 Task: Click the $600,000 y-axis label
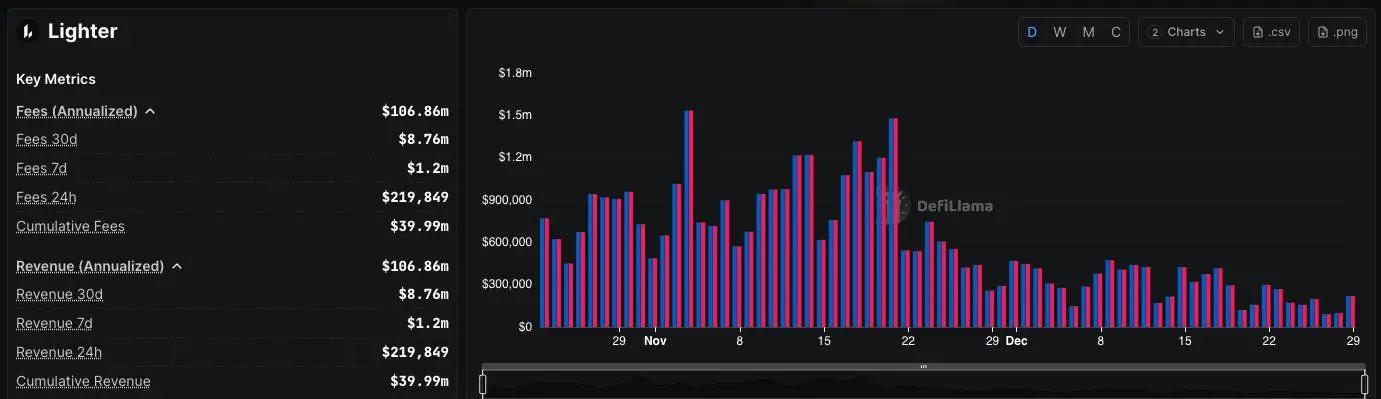coord(507,242)
